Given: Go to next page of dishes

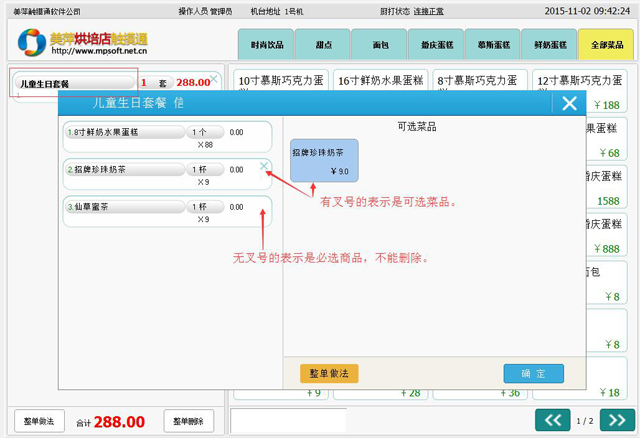Looking at the screenshot, I should (617, 420).
